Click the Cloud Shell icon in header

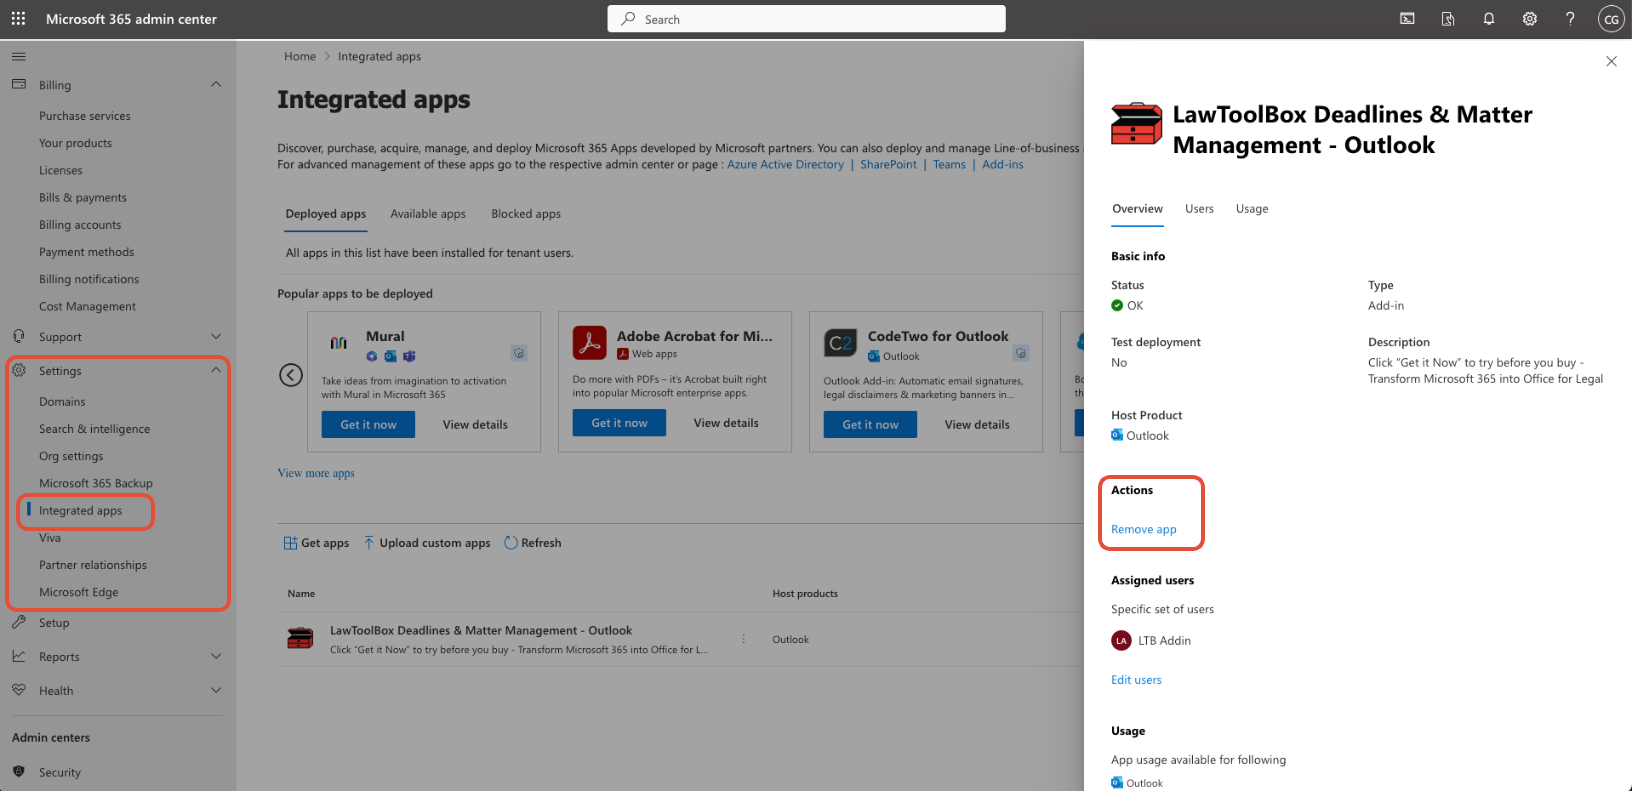1407,19
